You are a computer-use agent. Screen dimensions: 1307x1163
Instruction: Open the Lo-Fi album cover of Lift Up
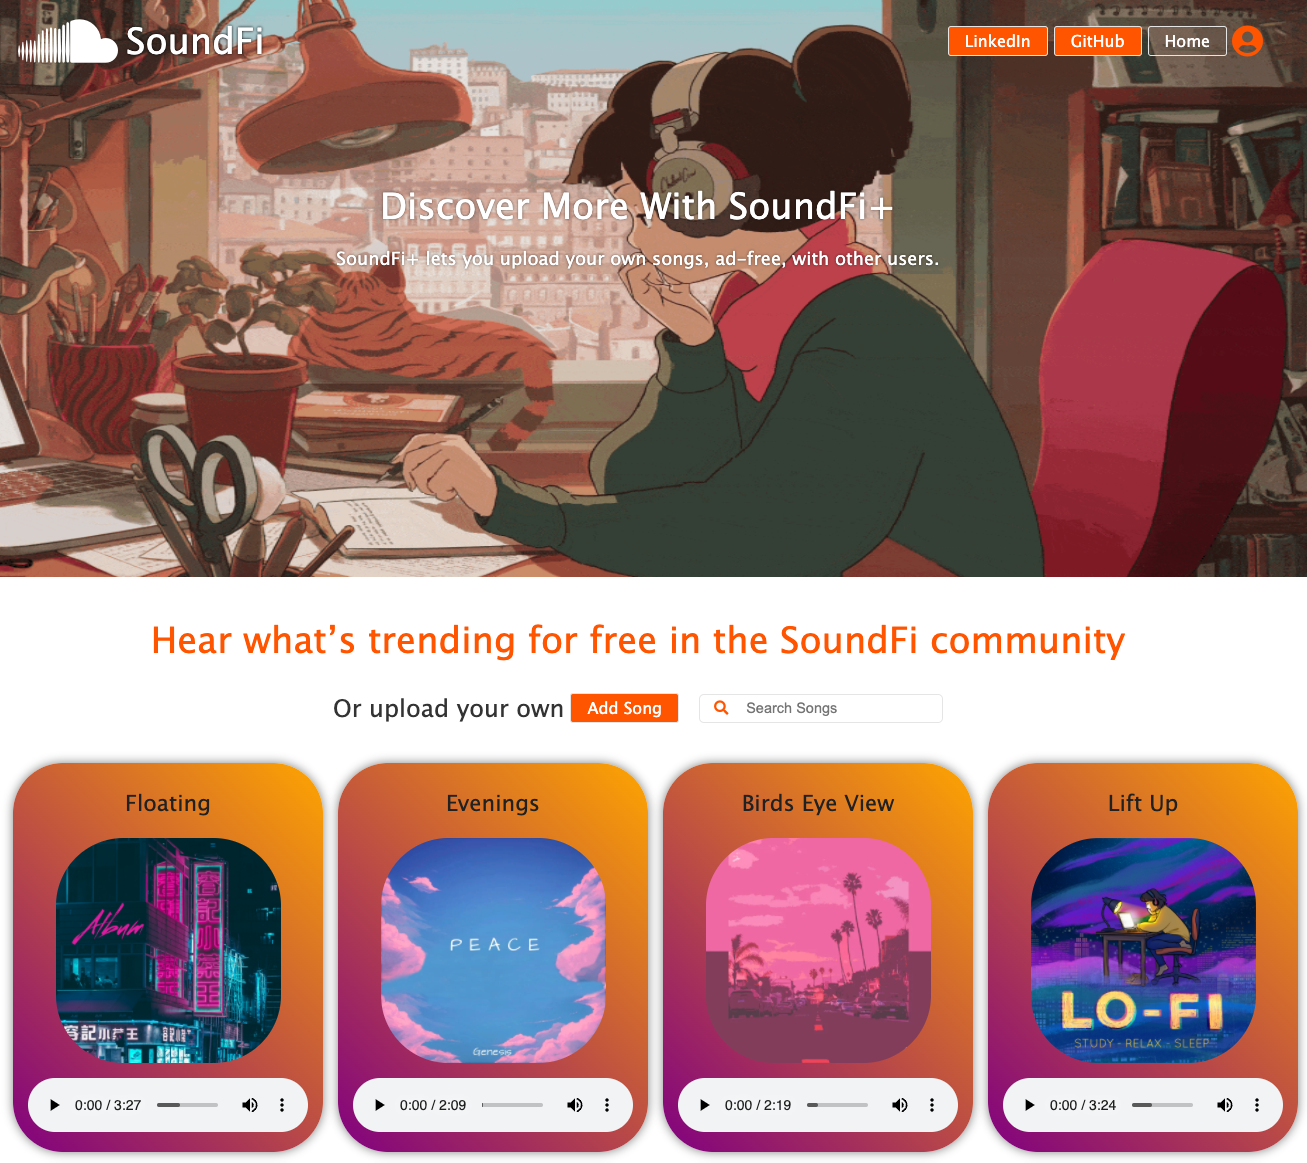pos(1143,950)
